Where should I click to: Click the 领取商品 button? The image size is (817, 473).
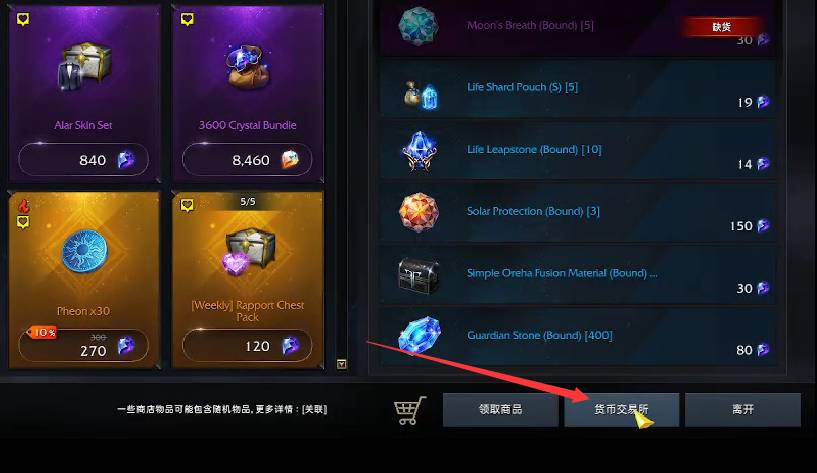tap(501, 410)
